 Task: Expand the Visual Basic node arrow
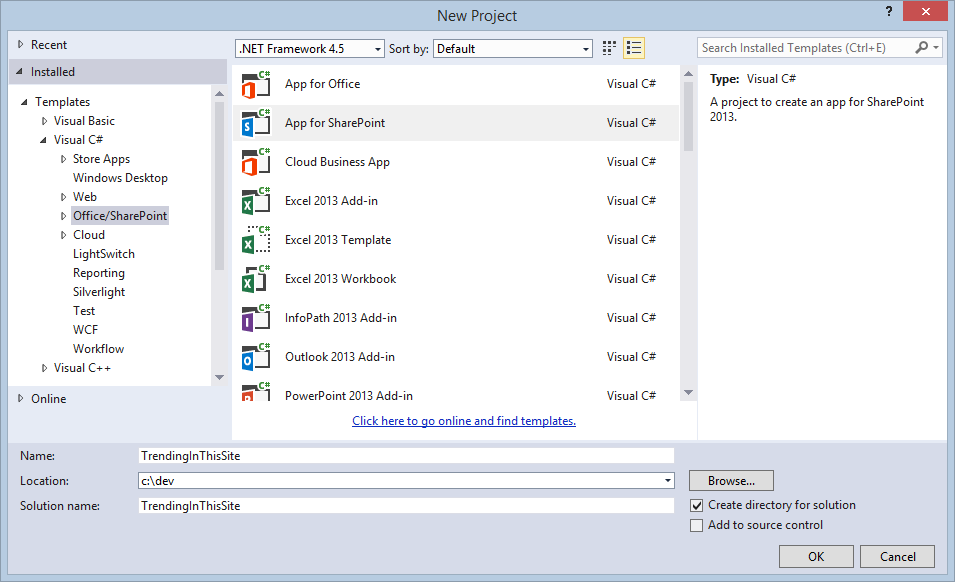[44, 121]
